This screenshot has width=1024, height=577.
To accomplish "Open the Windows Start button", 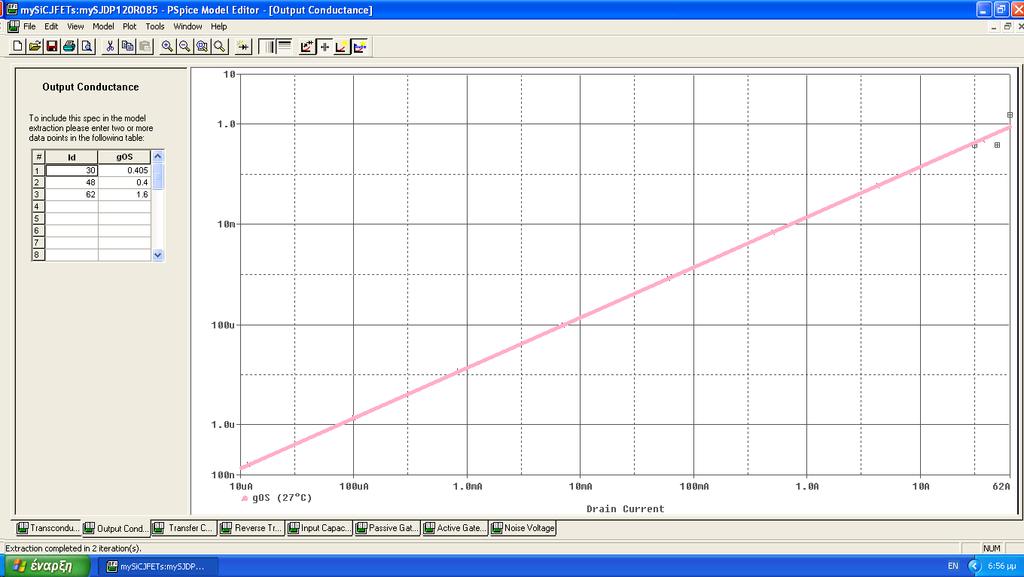I will click(46, 566).
